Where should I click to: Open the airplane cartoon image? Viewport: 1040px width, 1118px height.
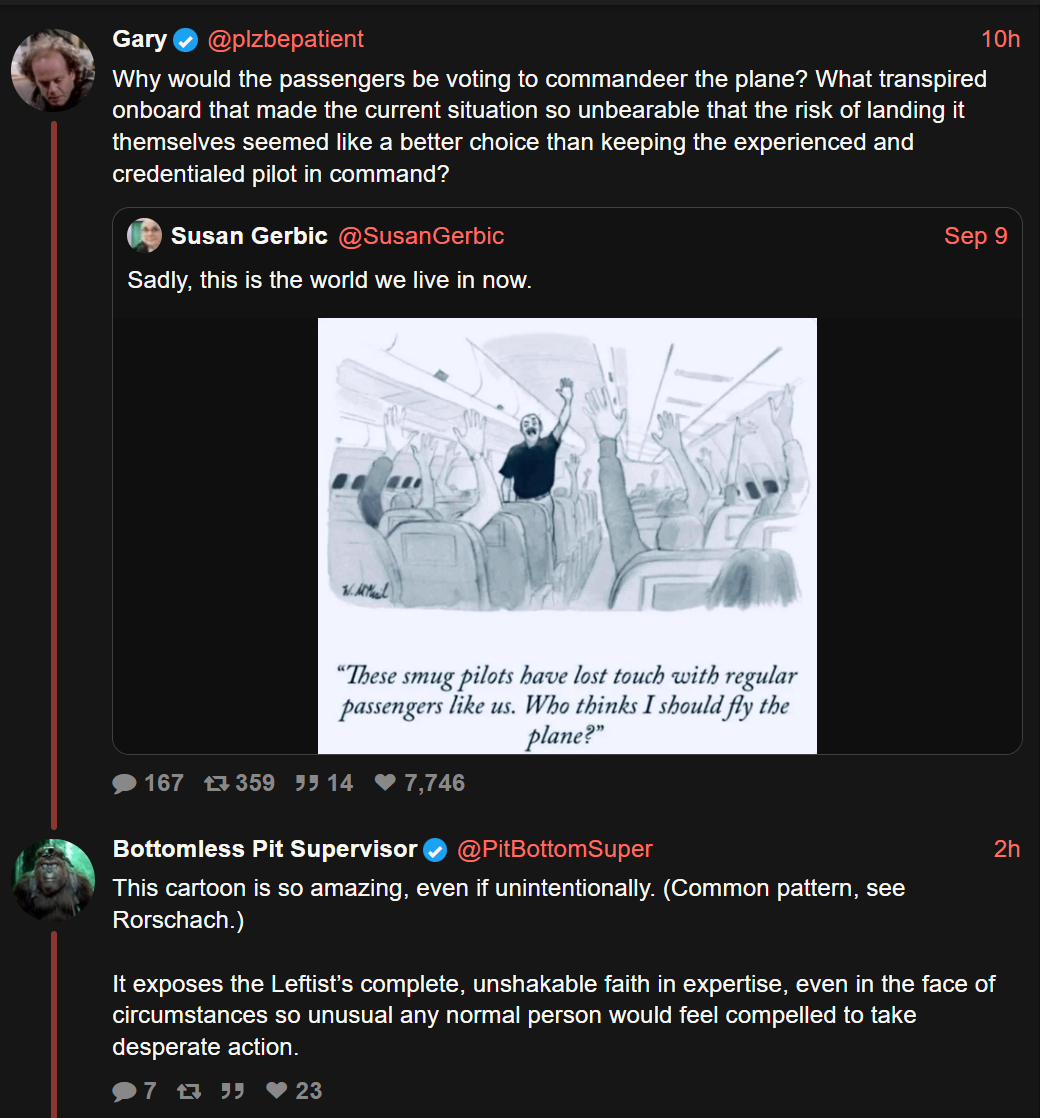(567, 535)
